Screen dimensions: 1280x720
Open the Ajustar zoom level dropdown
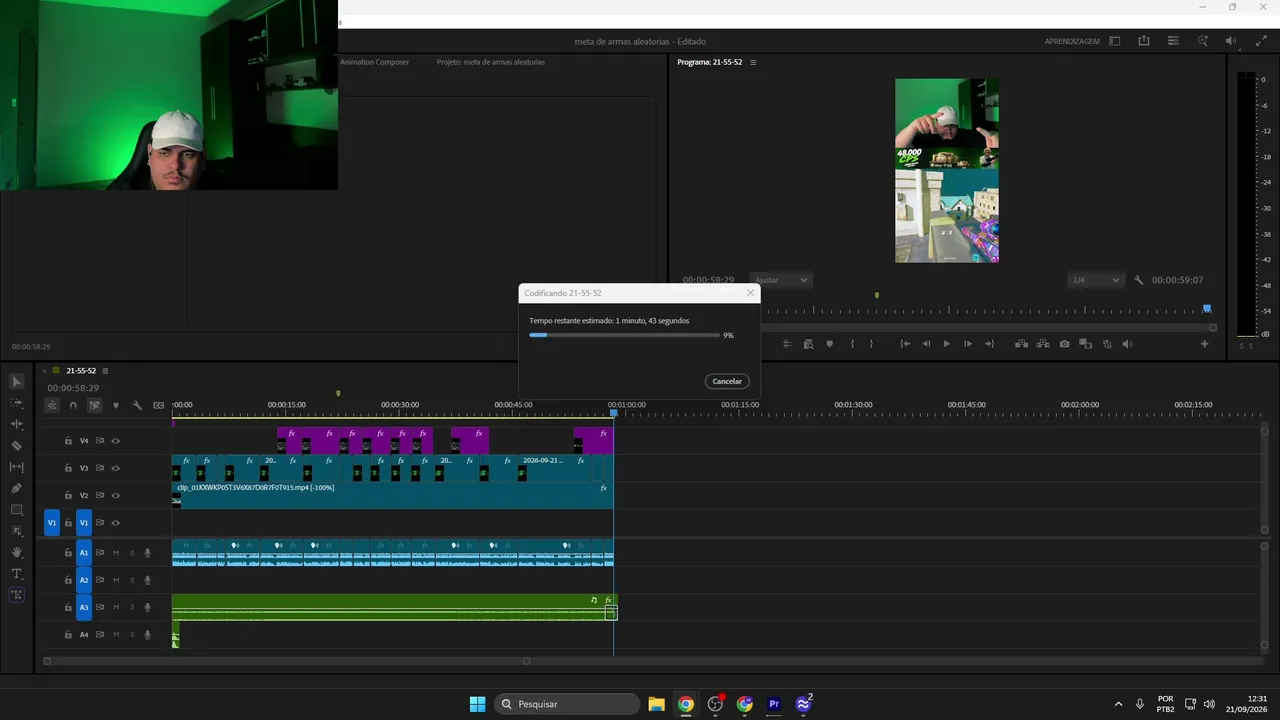[781, 280]
